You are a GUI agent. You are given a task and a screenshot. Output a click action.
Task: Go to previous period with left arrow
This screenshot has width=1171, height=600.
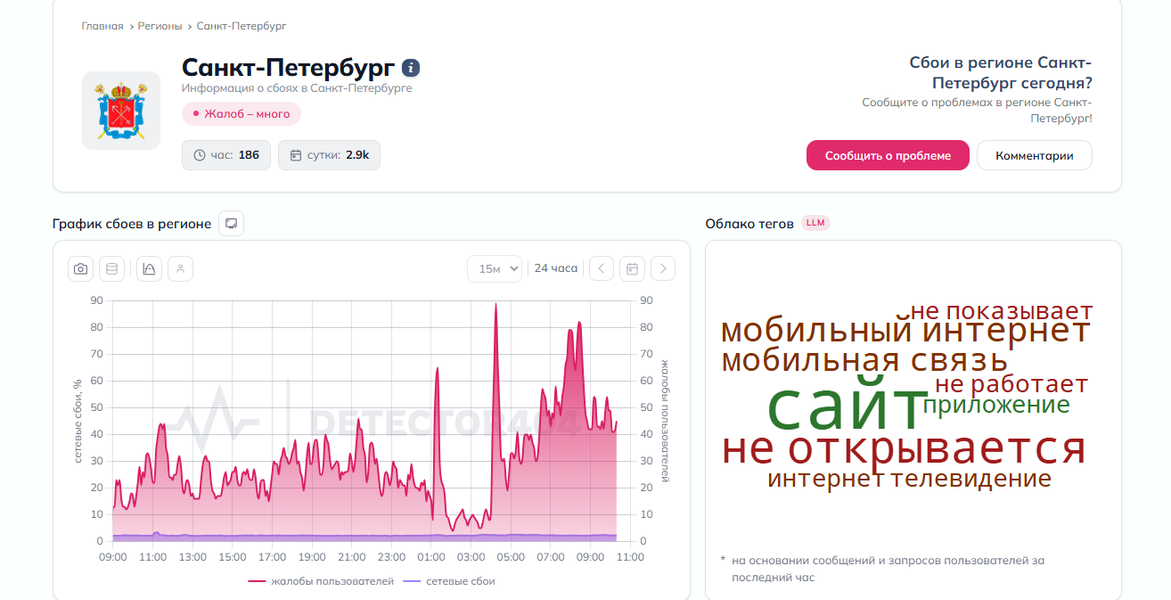601,269
